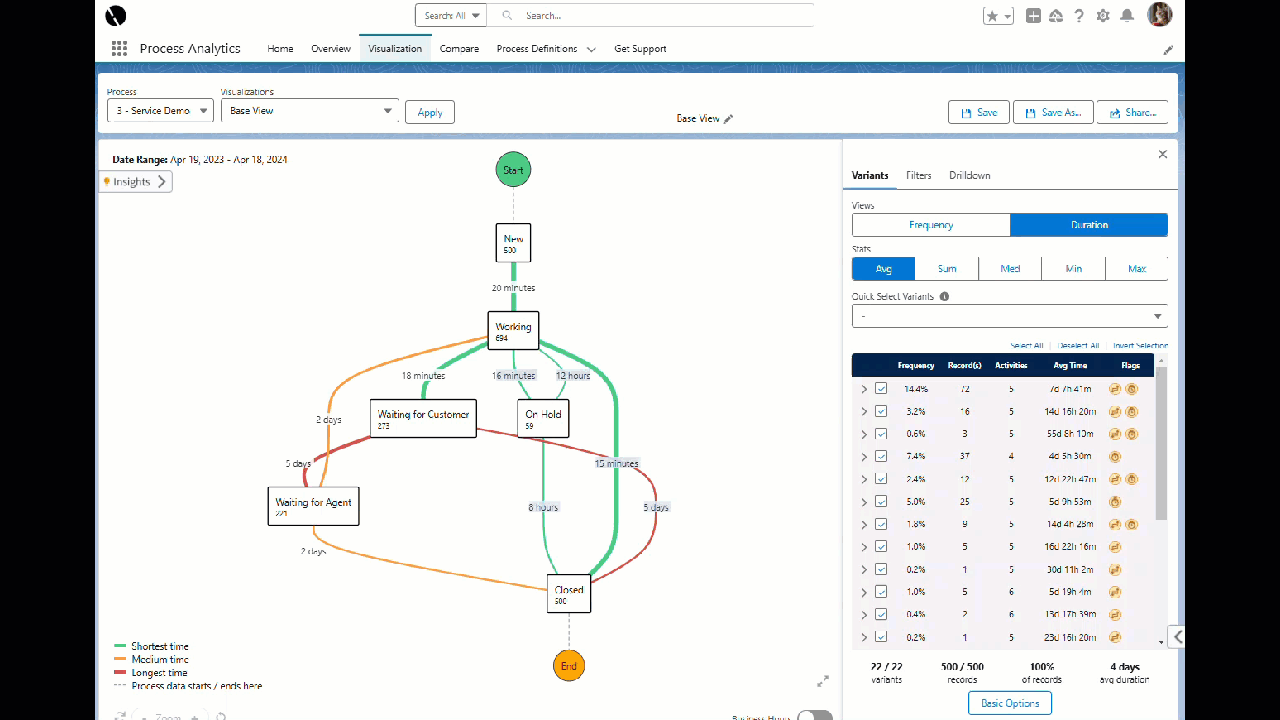Screen dimensions: 1280x720
Task: Click the Share button
Action: 1132,112
